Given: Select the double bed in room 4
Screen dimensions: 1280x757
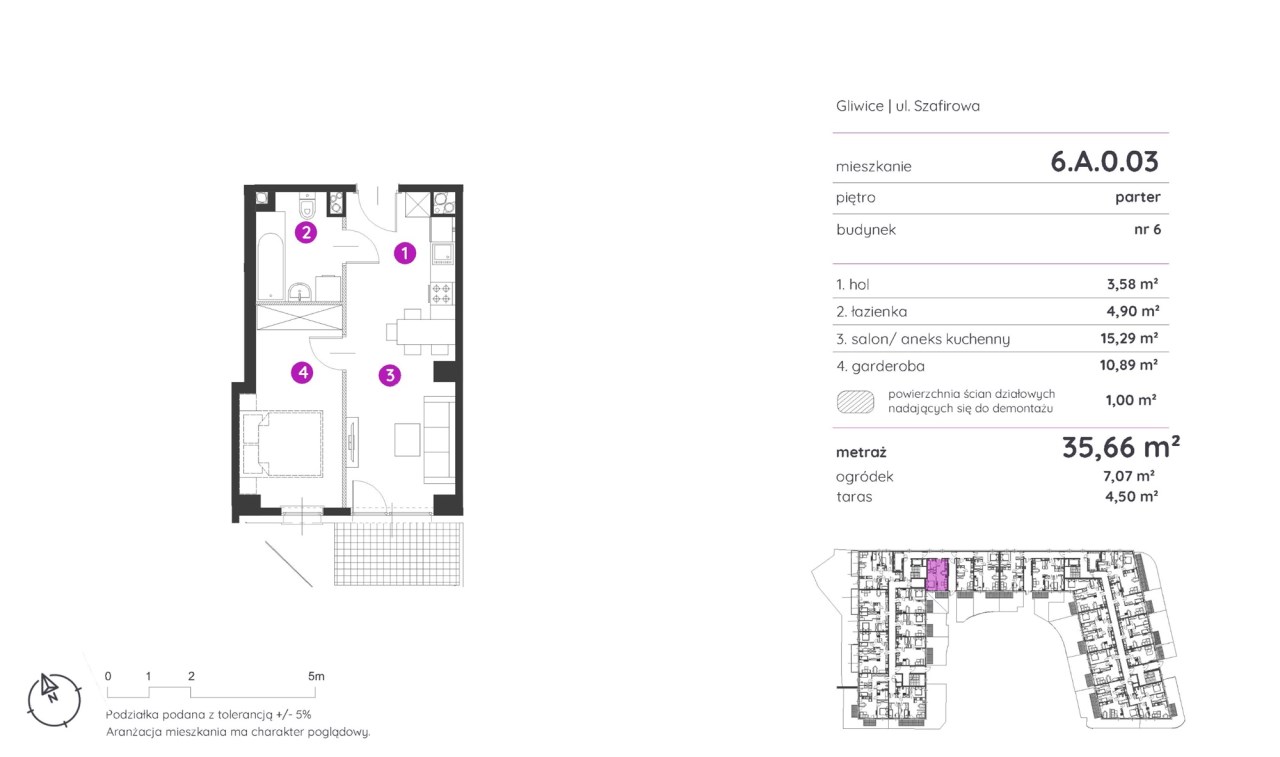Looking at the screenshot, I should tap(287, 443).
